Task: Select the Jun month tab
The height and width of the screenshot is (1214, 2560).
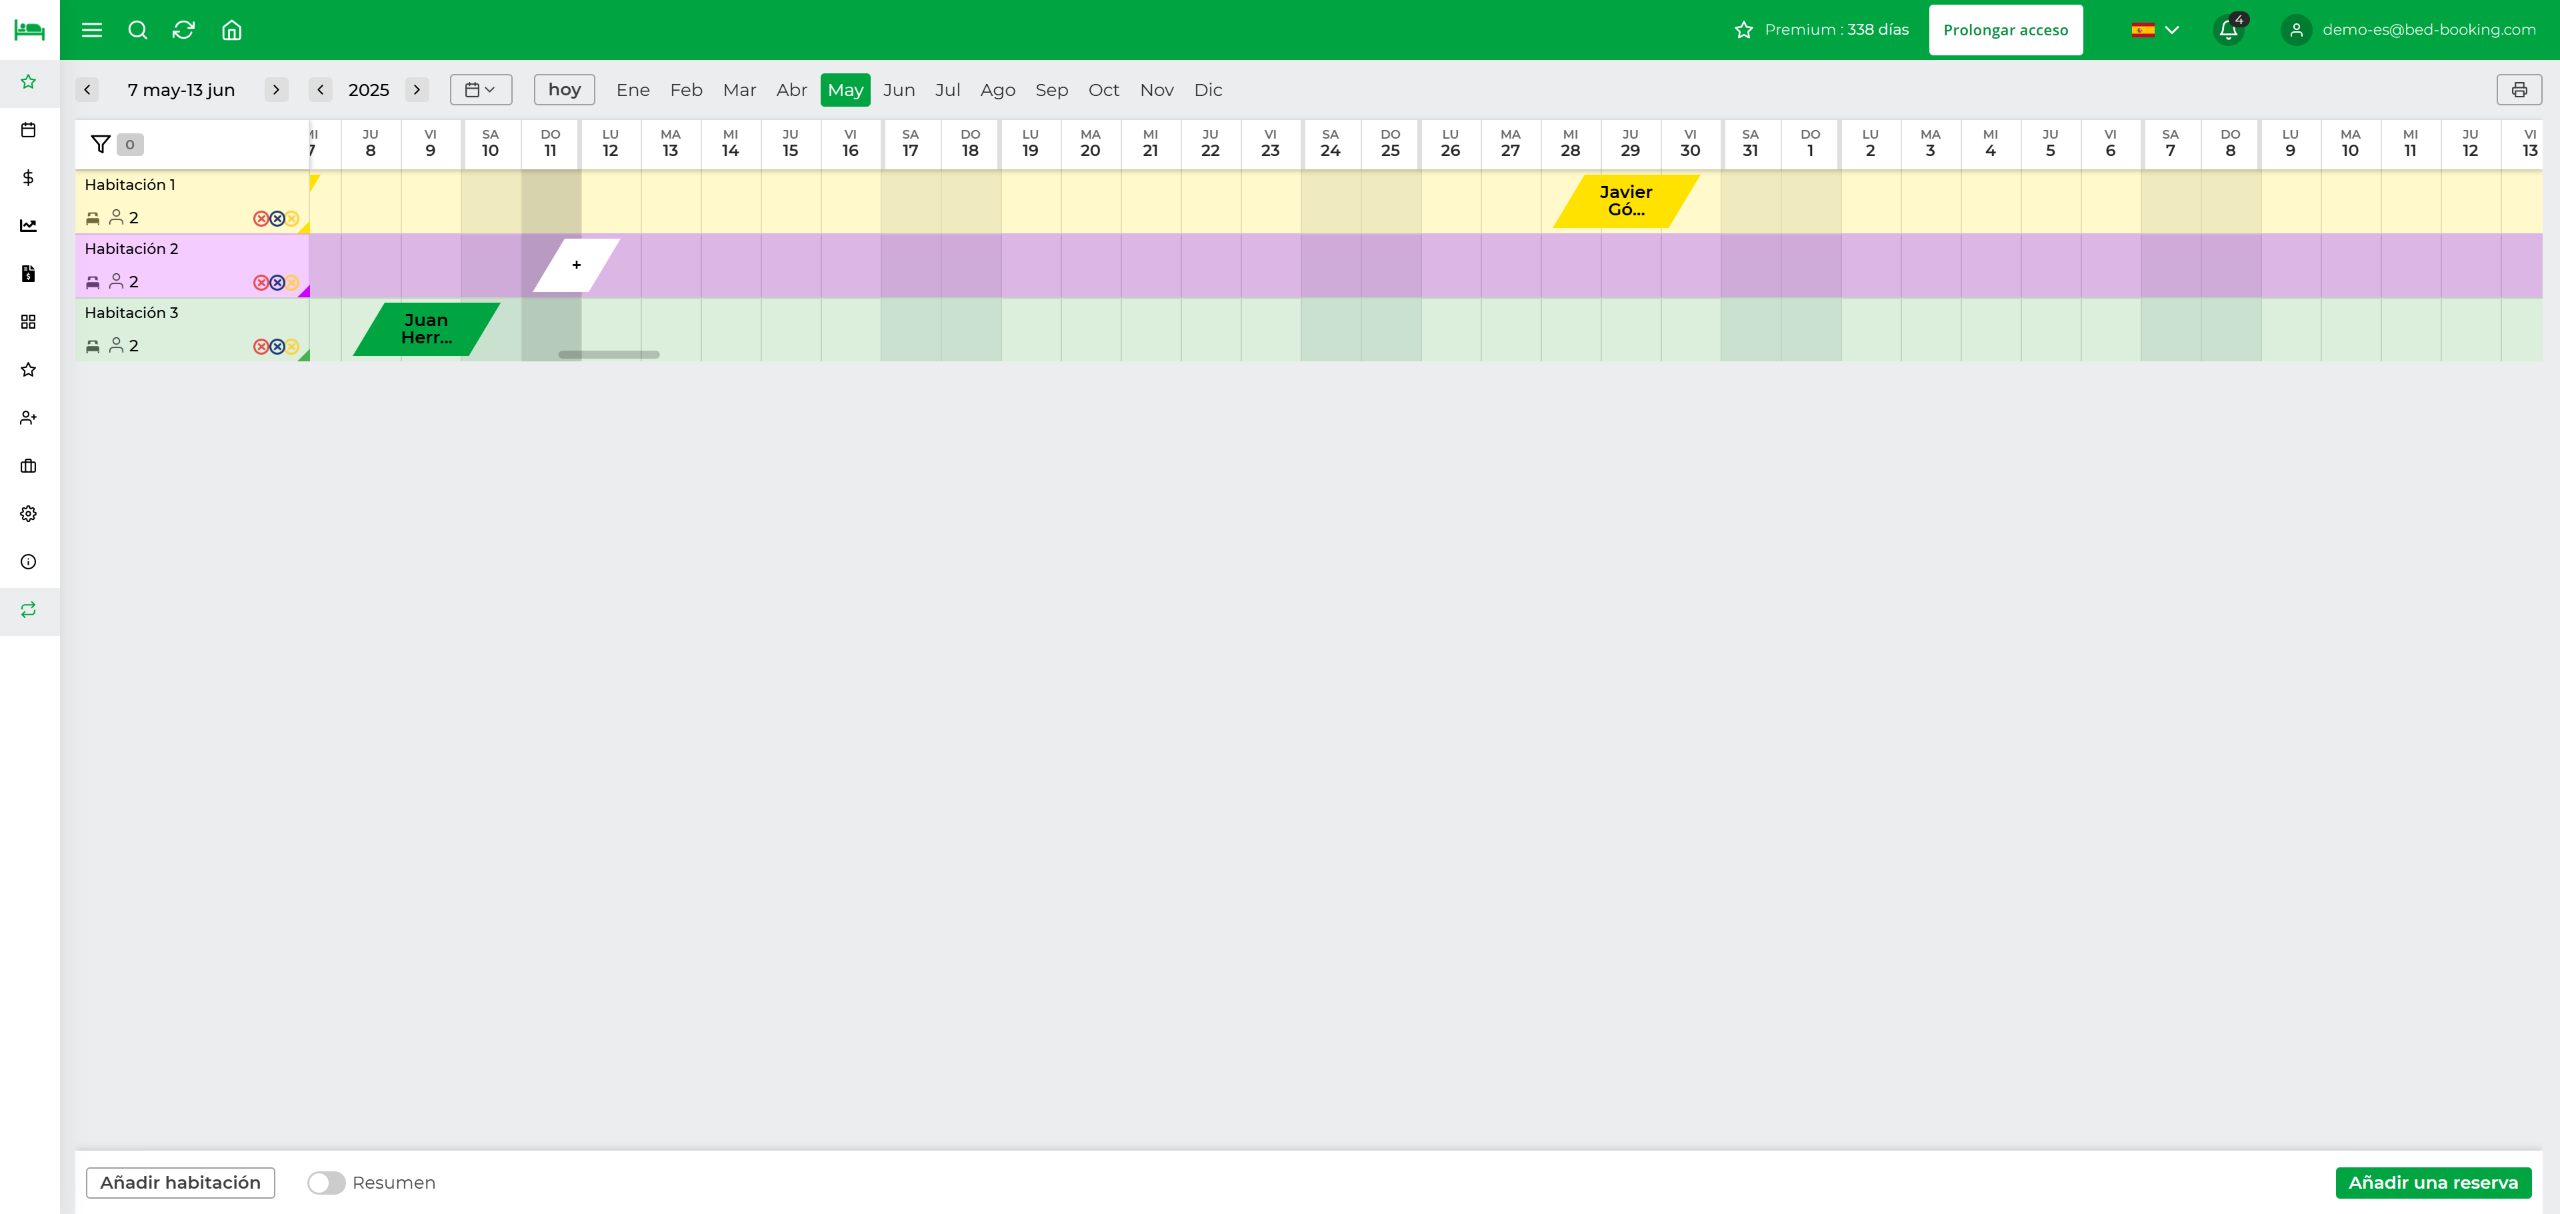Action: pos(898,90)
